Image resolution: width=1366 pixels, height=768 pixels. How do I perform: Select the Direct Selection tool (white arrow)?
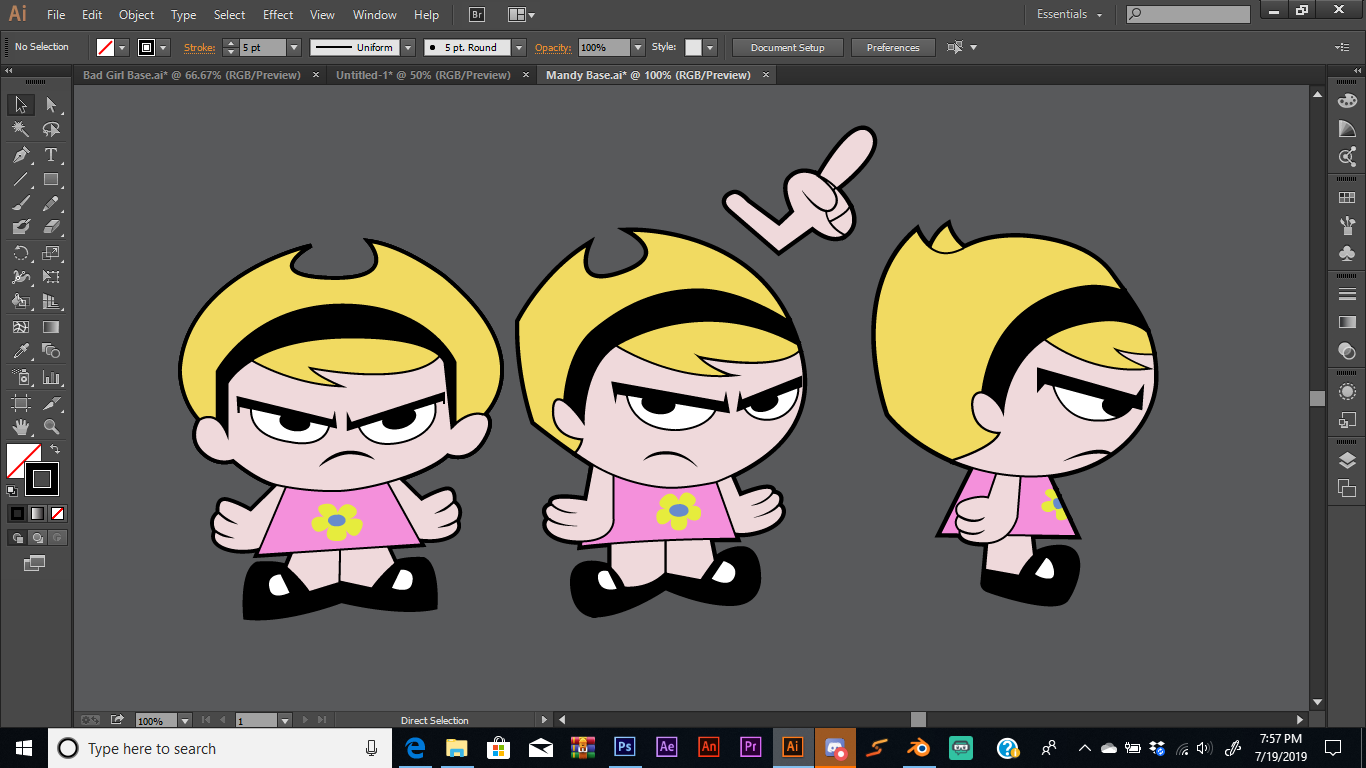tap(51, 105)
